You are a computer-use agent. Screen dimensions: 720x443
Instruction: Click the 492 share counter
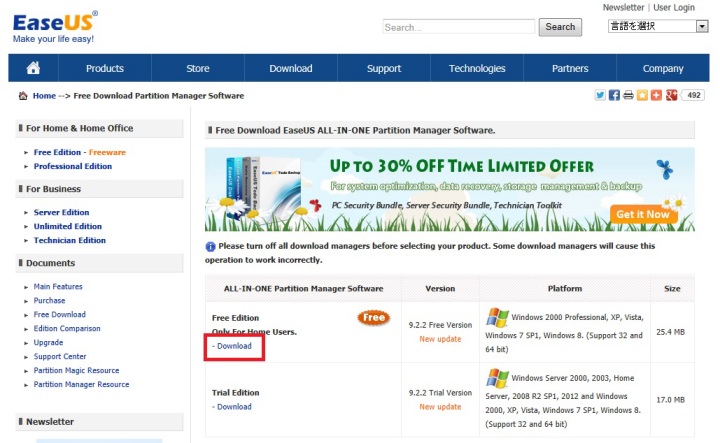[x=693, y=95]
